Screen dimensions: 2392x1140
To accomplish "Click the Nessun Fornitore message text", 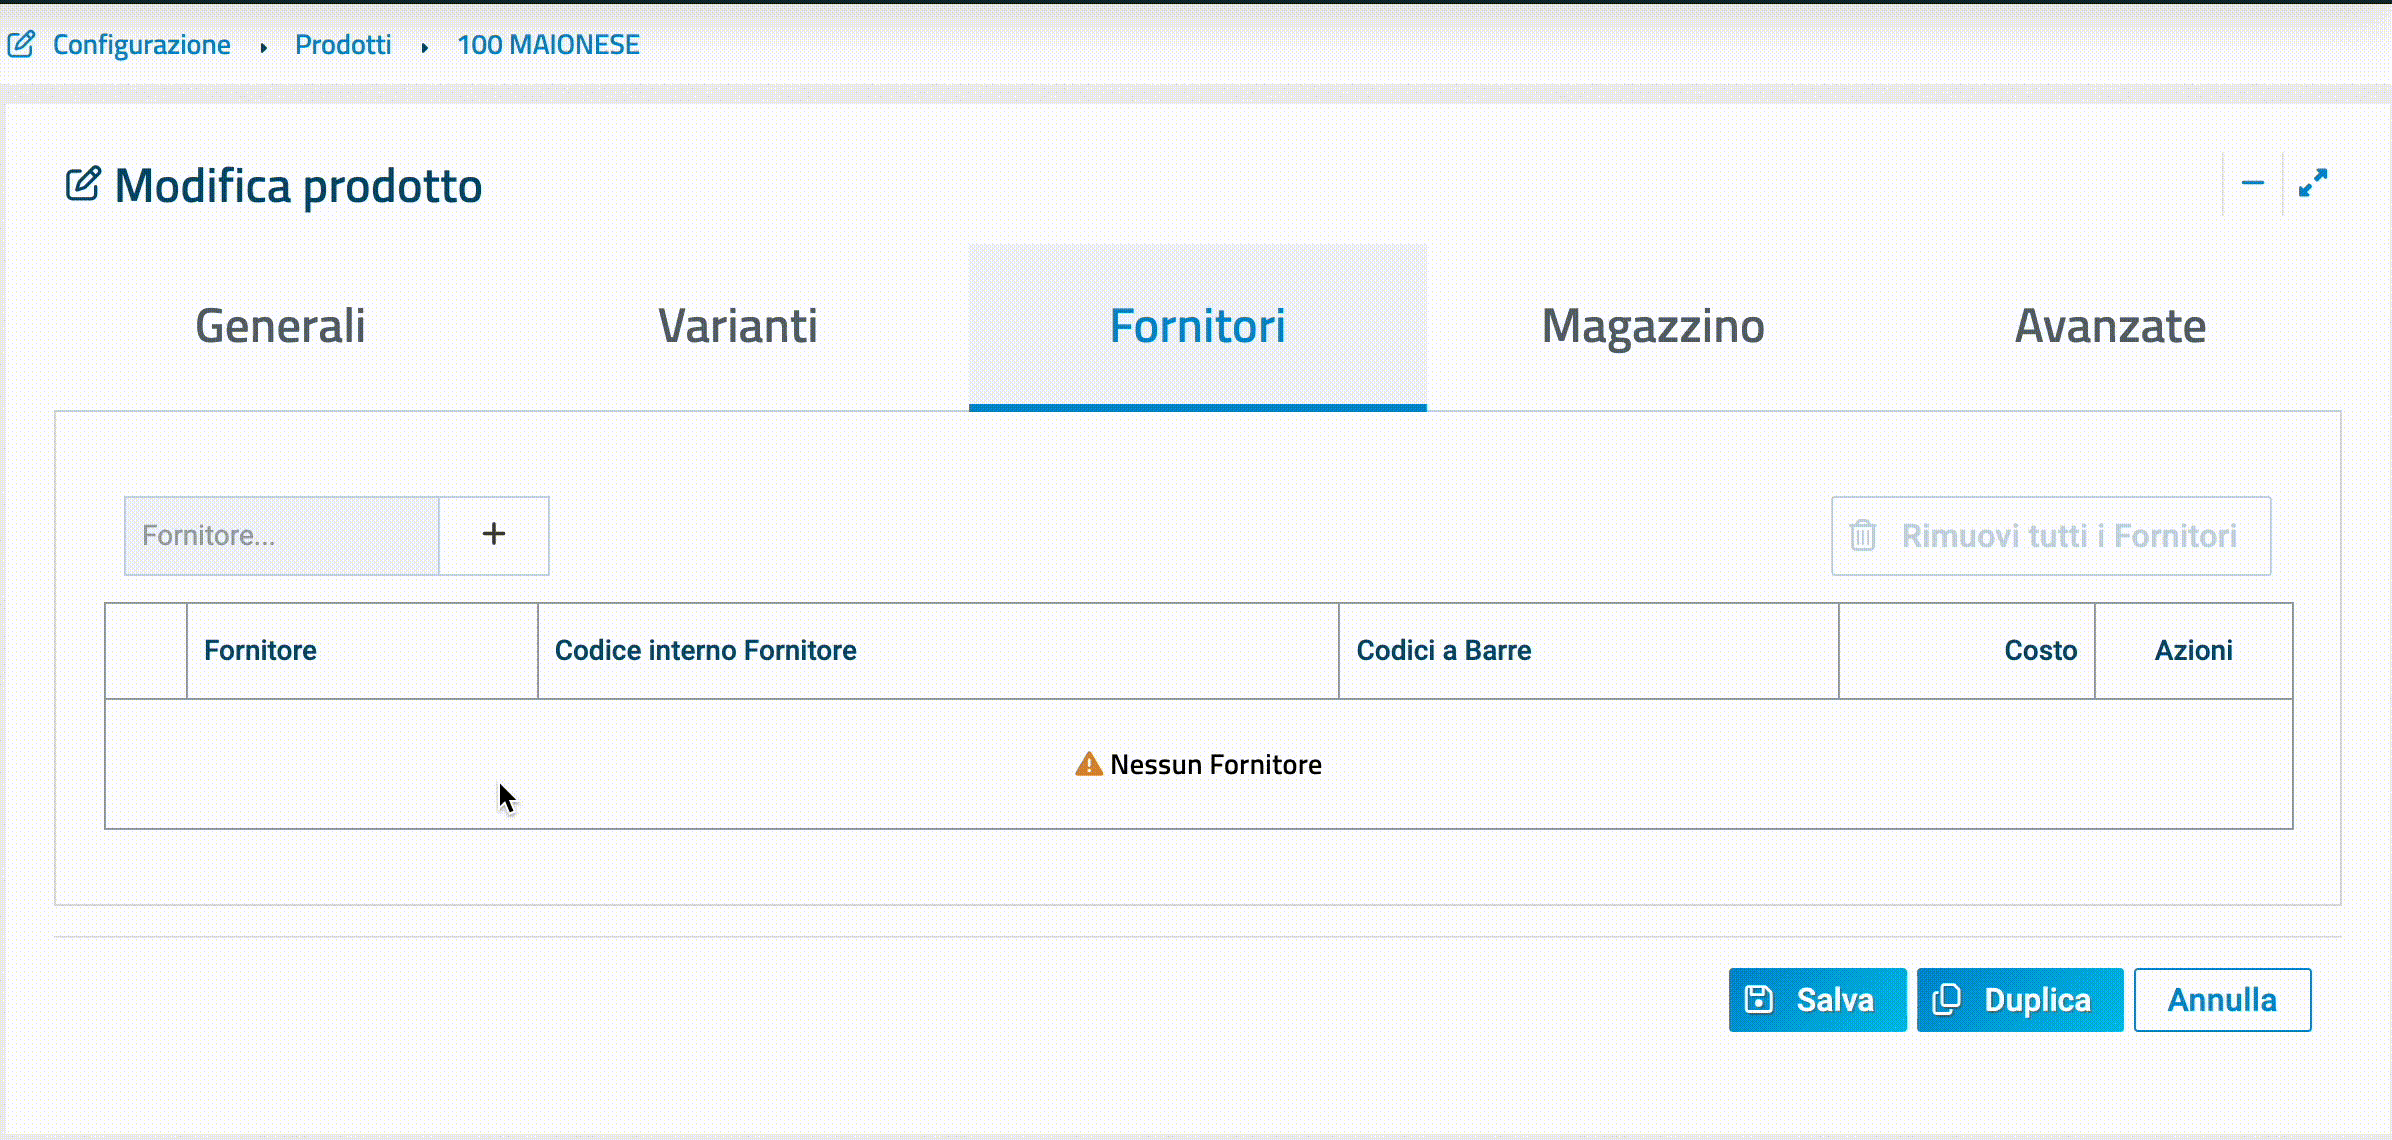I will tap(1216, 765).
